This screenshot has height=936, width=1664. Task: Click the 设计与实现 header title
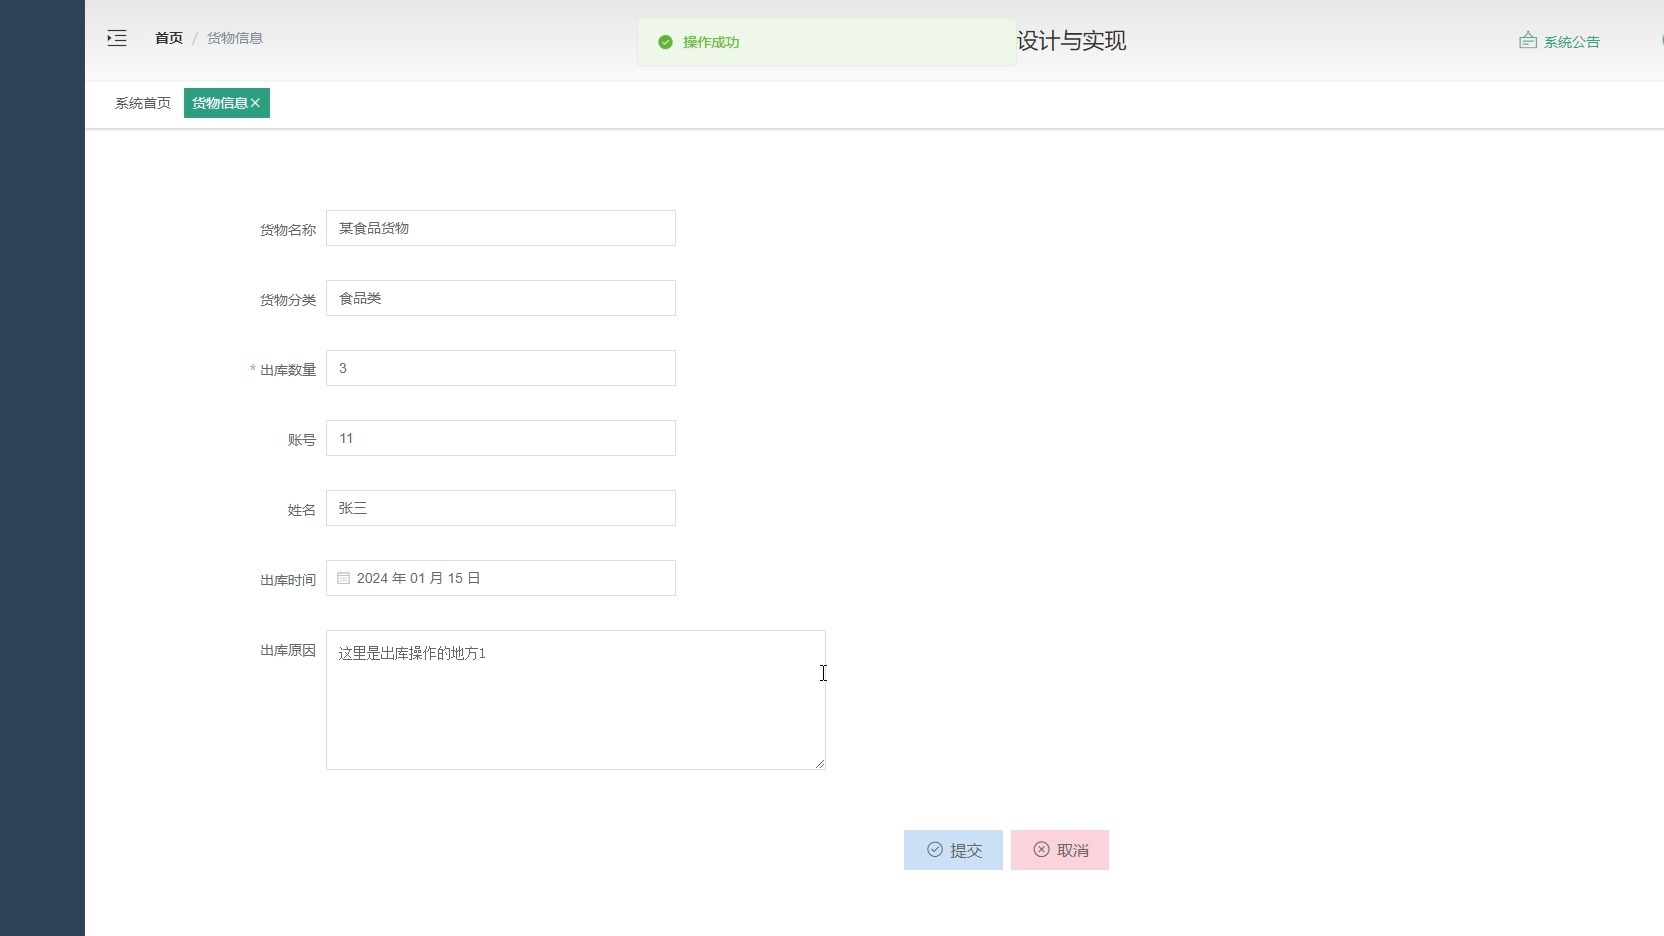point(1072,41)
